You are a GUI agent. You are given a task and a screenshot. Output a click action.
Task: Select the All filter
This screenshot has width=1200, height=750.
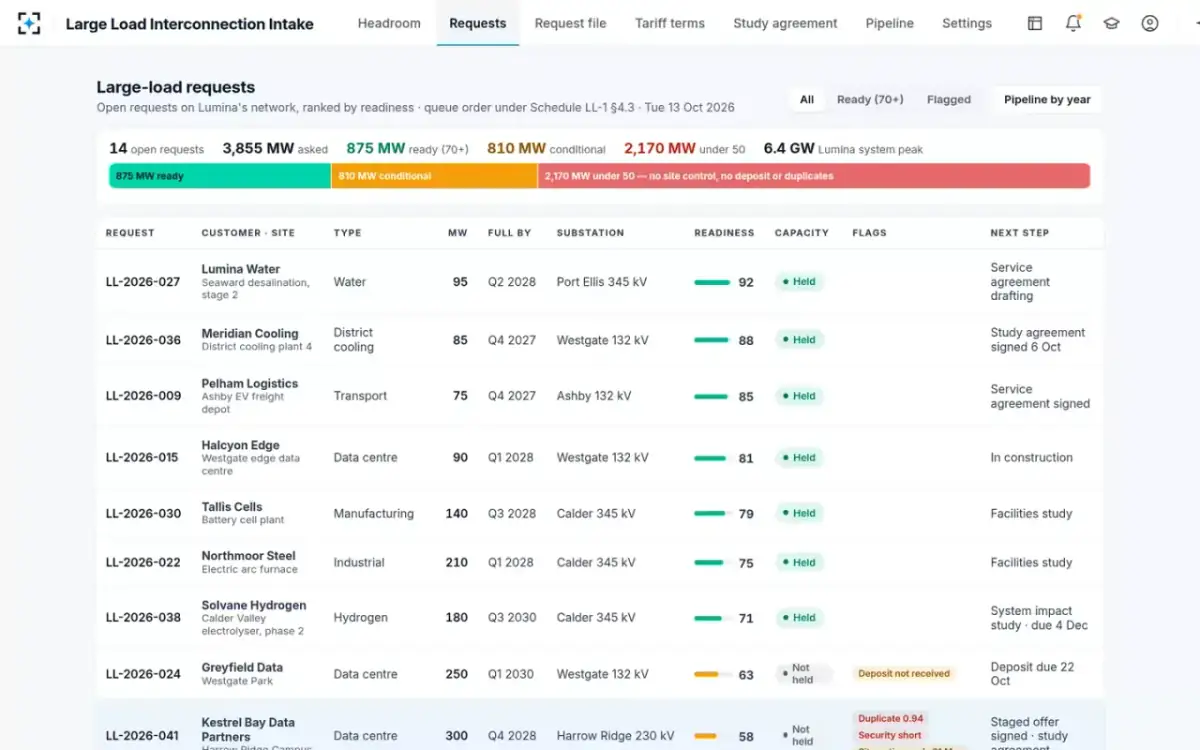[x=807, y=100]
